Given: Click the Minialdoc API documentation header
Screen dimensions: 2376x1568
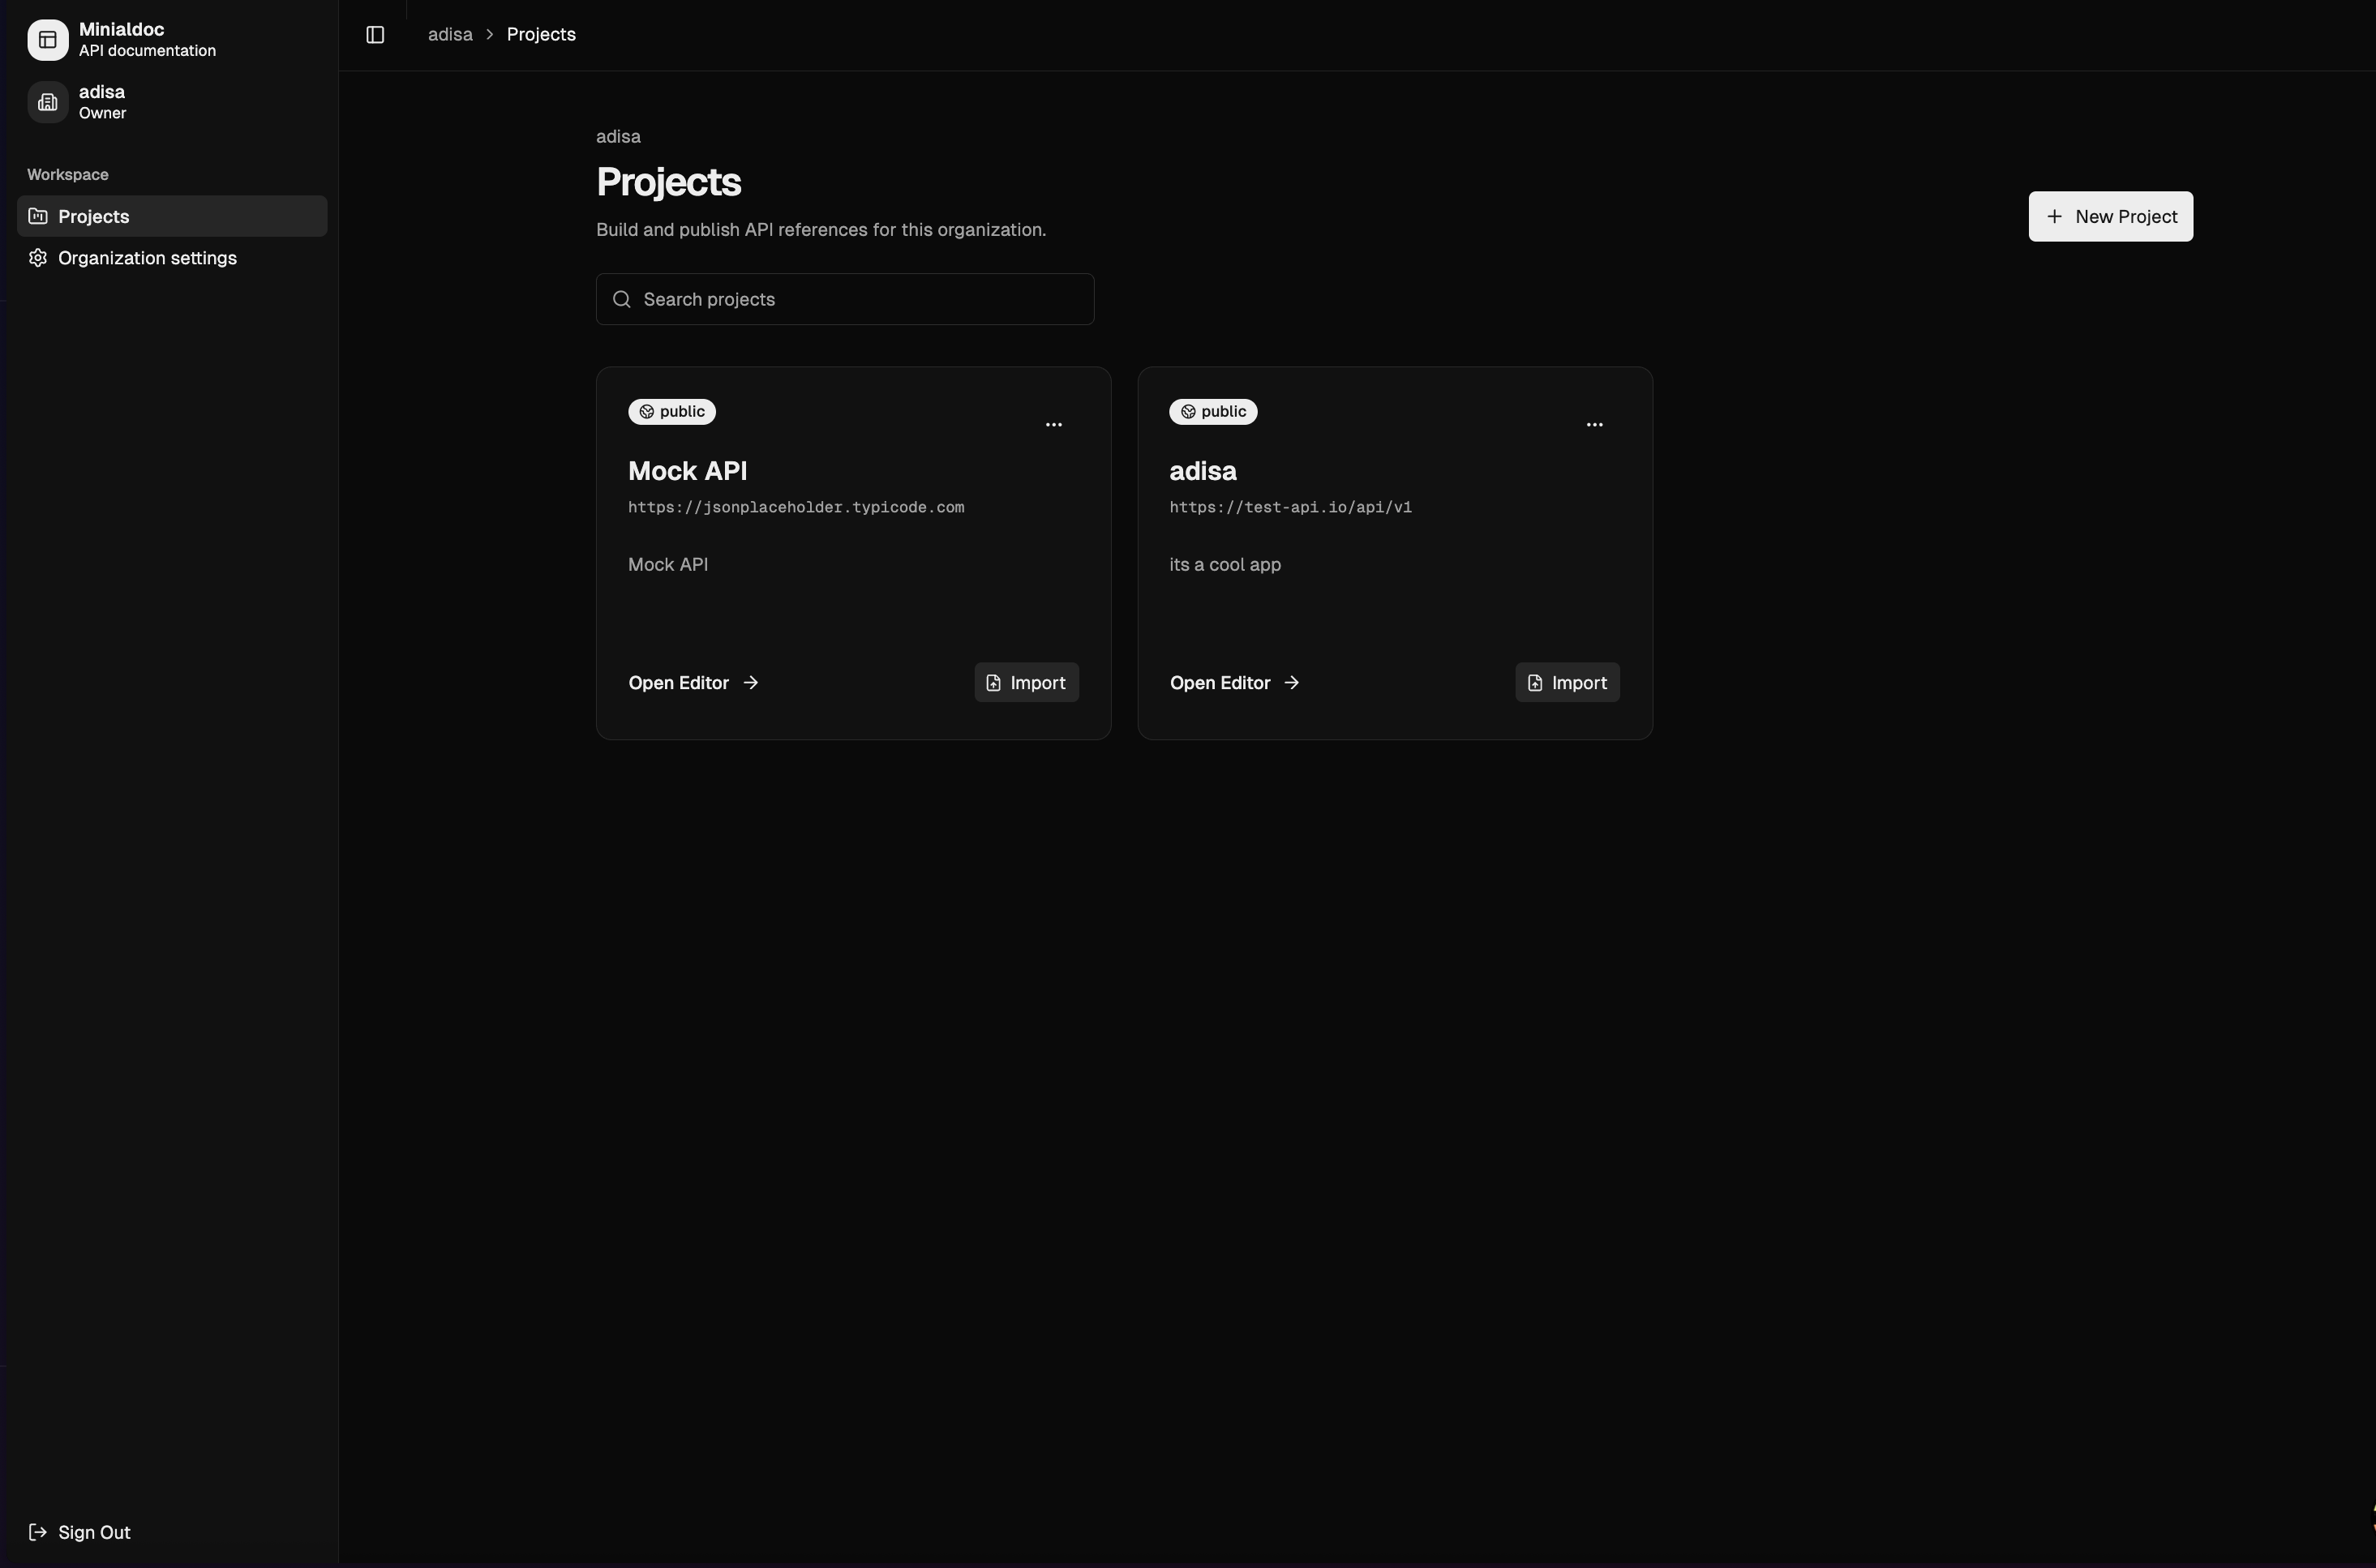Looking at the screenshot, I should (x=172, y=40).
